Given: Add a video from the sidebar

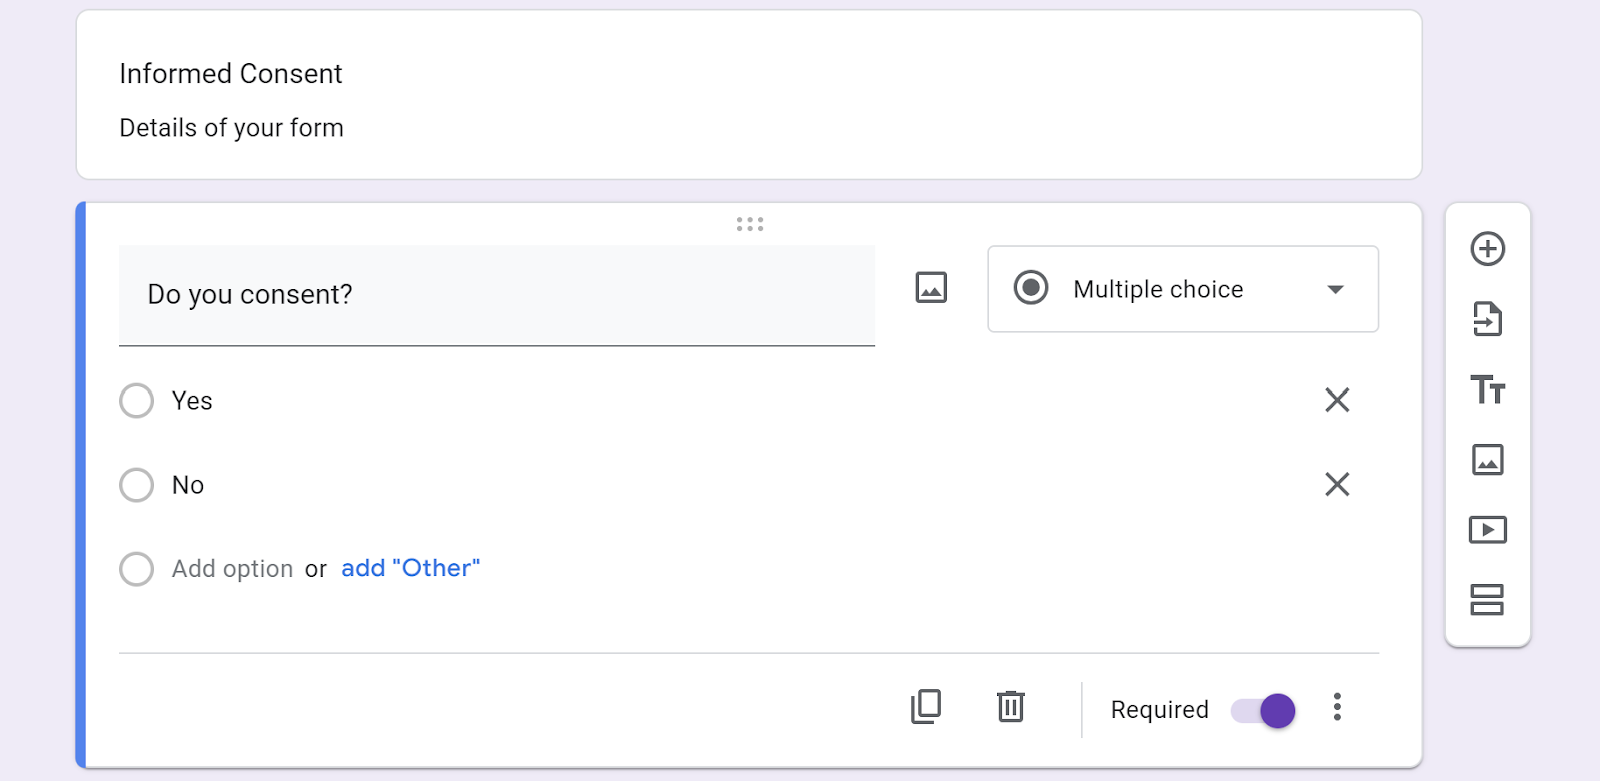Looking at the screenshot, I should click(x=1487, y=530).
